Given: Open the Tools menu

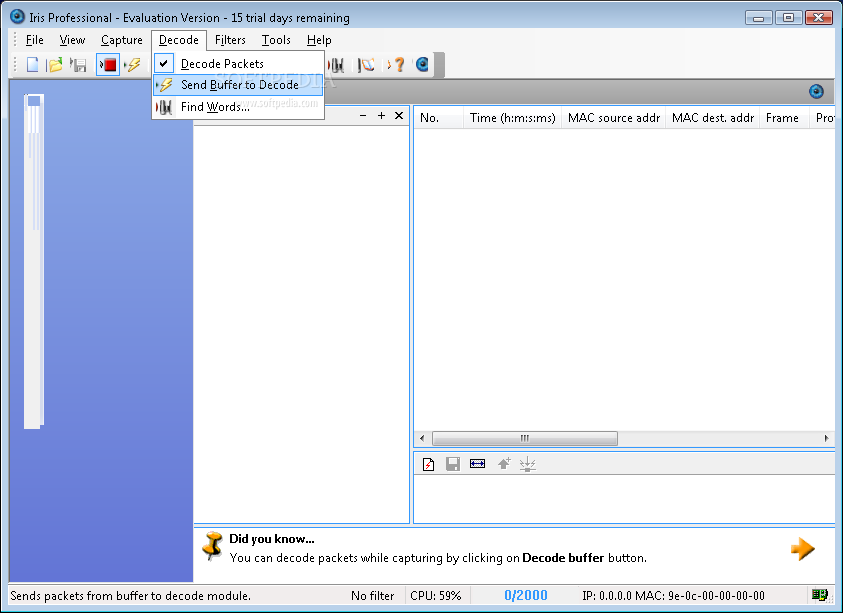Looking at the screenshot, I should tap(276, 40).
